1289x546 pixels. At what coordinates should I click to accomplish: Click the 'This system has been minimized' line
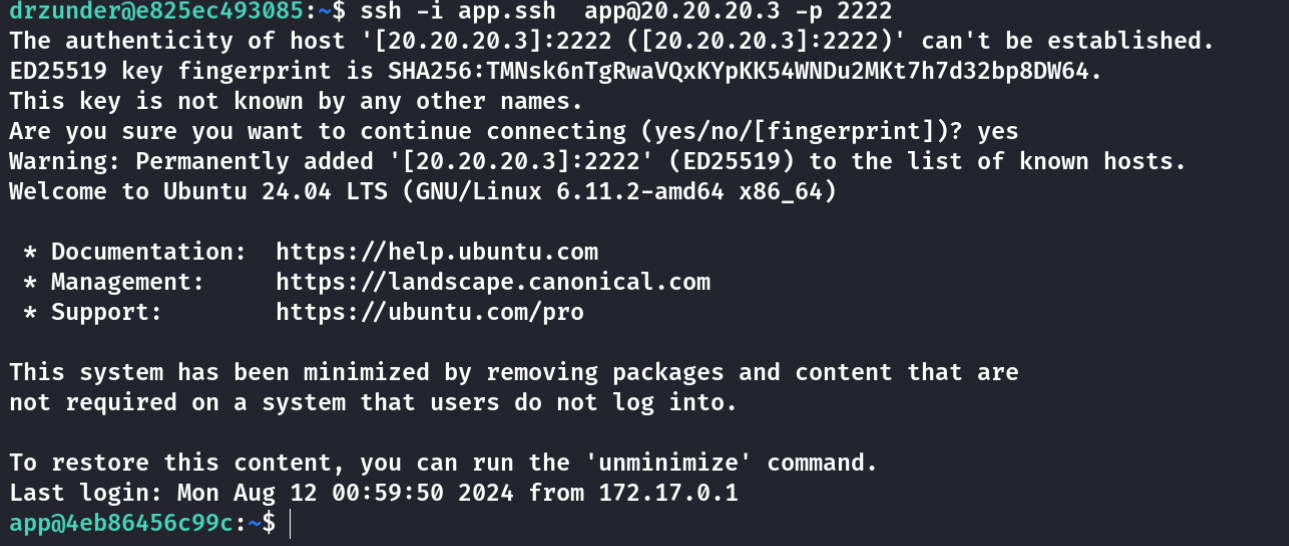coord(514,373)
